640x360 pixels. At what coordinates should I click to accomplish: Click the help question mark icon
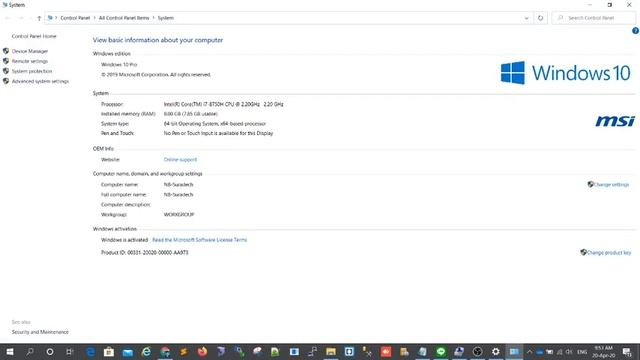[635, 31]
